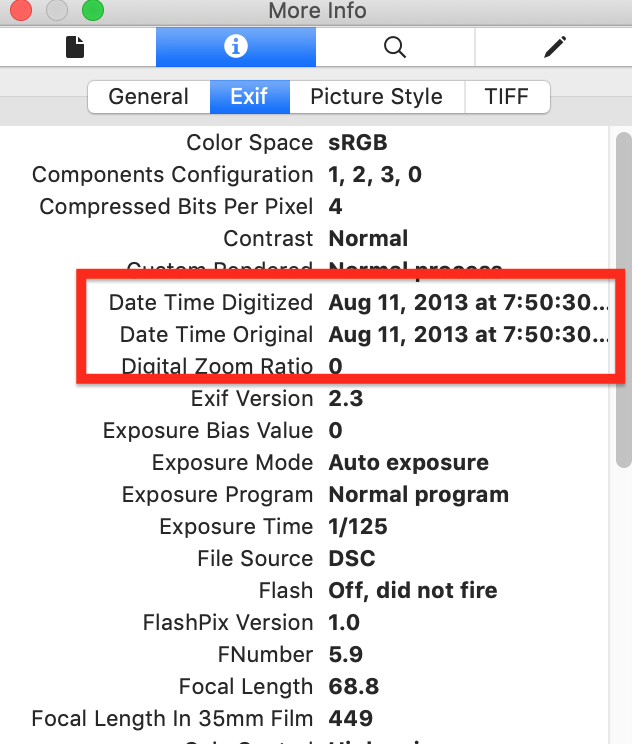Open the General Info document icon tab
This screenshot has height=744, width=632.
point(75,47)
